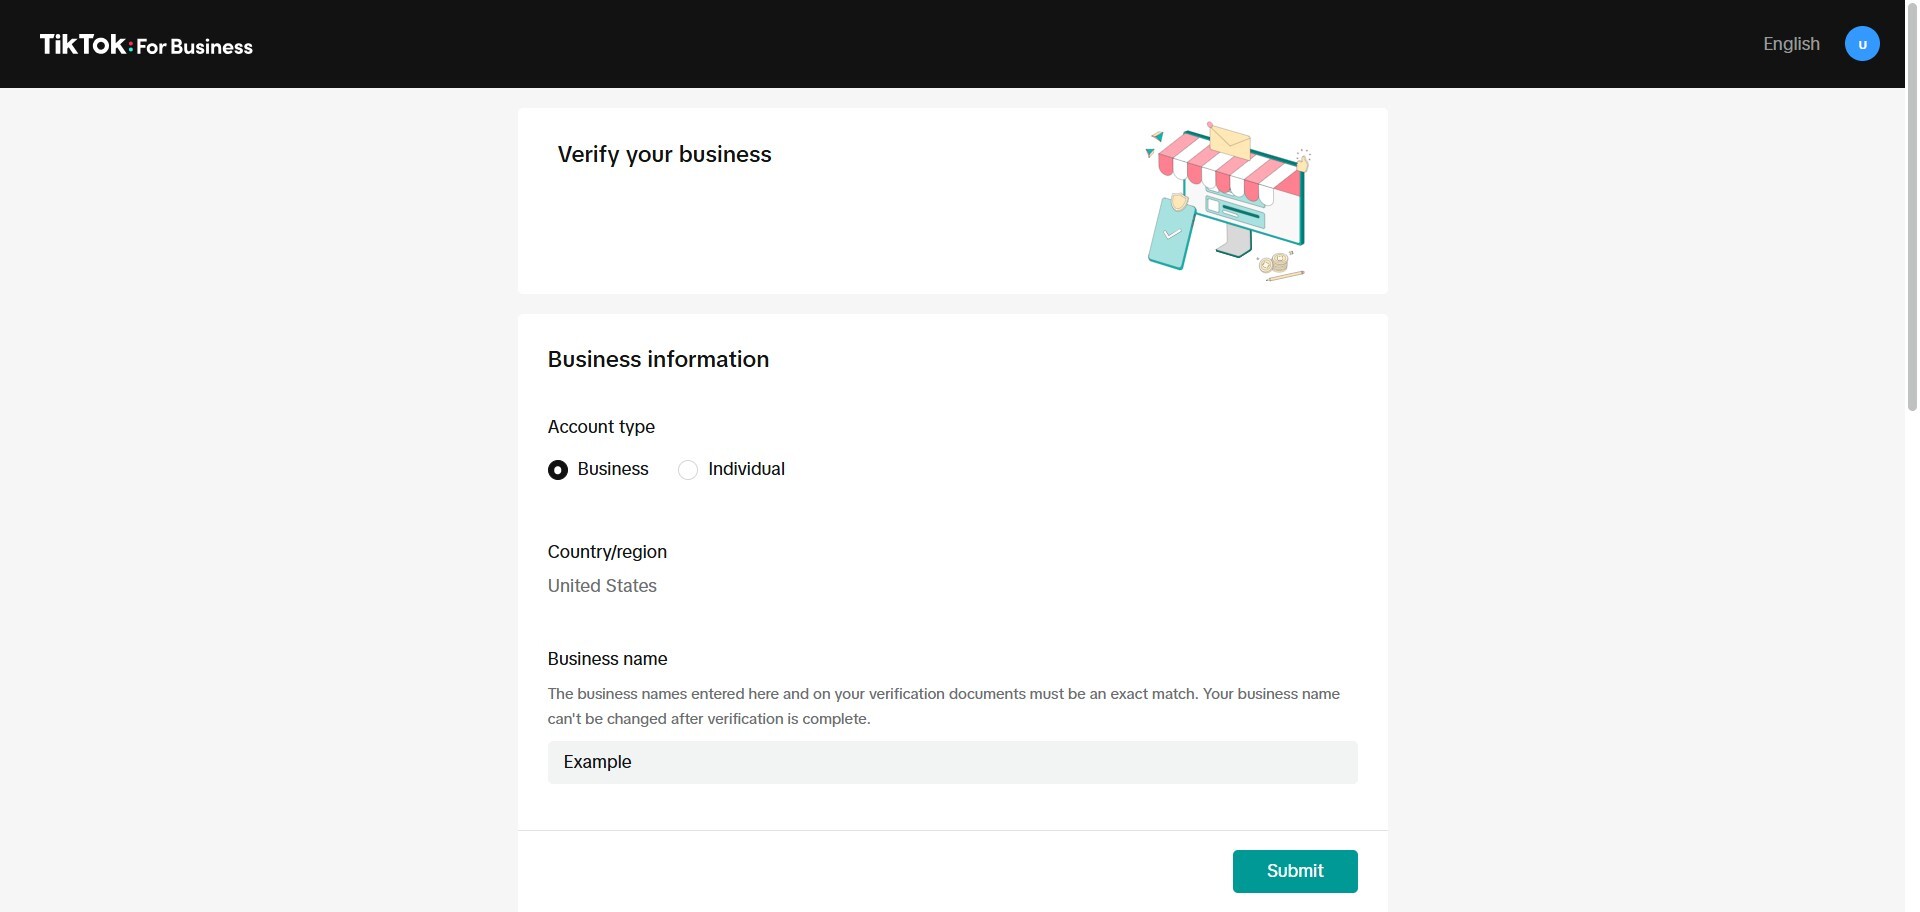Click the Business name input field
1920x912 pixels.
click(x=952, y=762)
